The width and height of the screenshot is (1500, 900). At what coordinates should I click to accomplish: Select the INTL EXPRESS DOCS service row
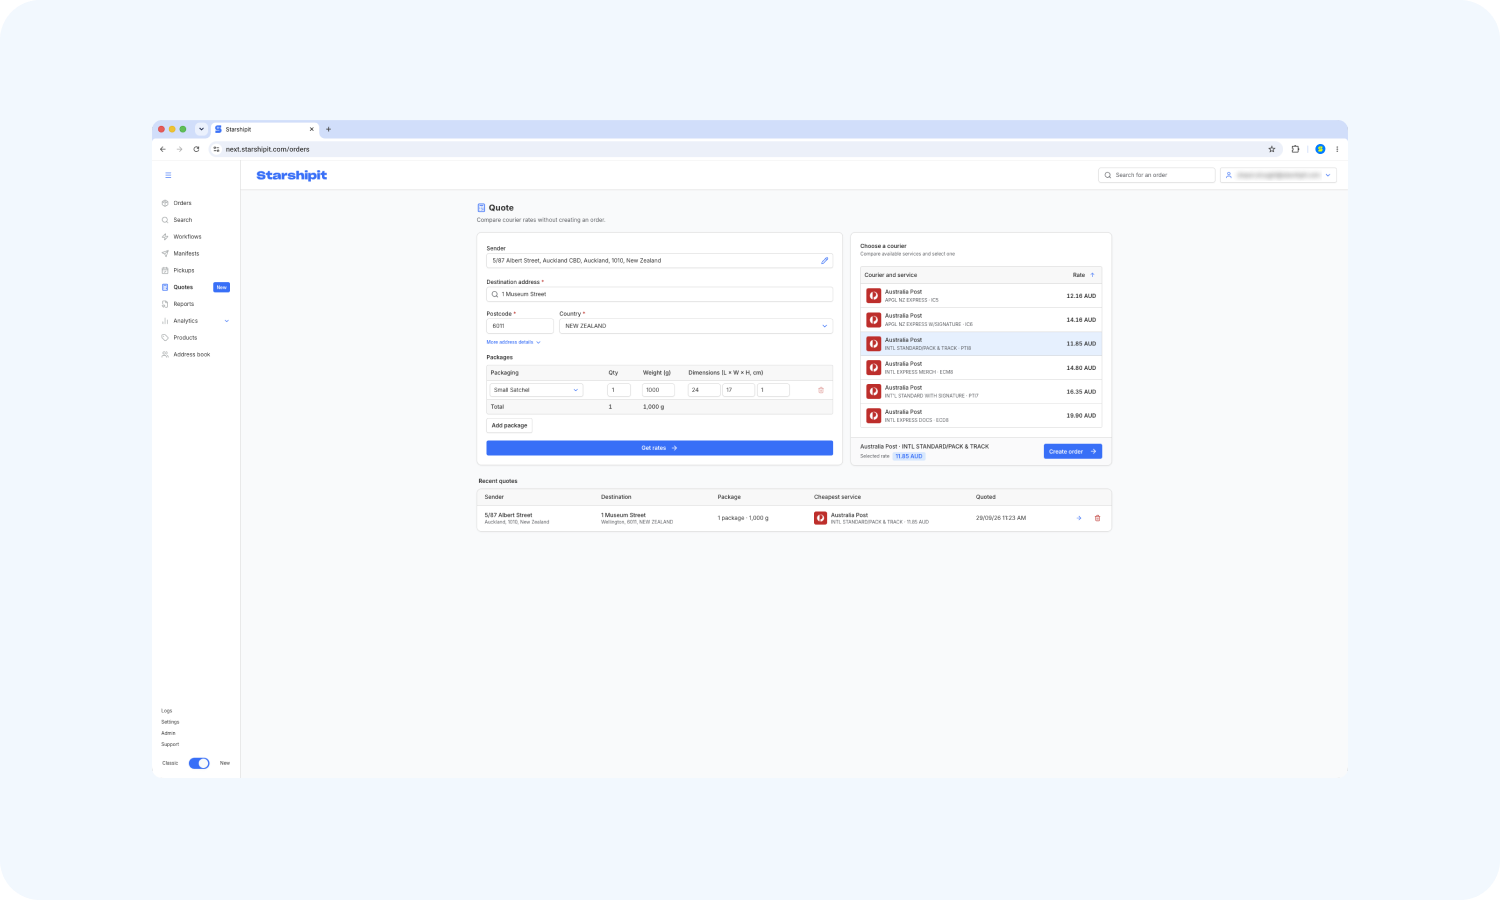point(981,416)
